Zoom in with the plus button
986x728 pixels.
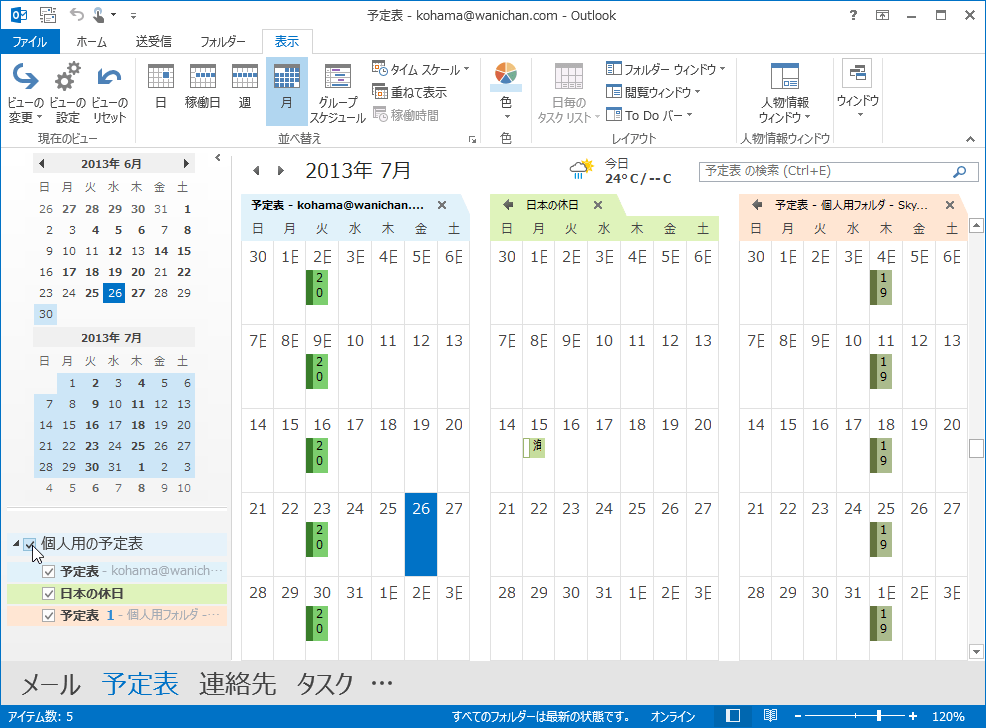click(x=912, y=716)
